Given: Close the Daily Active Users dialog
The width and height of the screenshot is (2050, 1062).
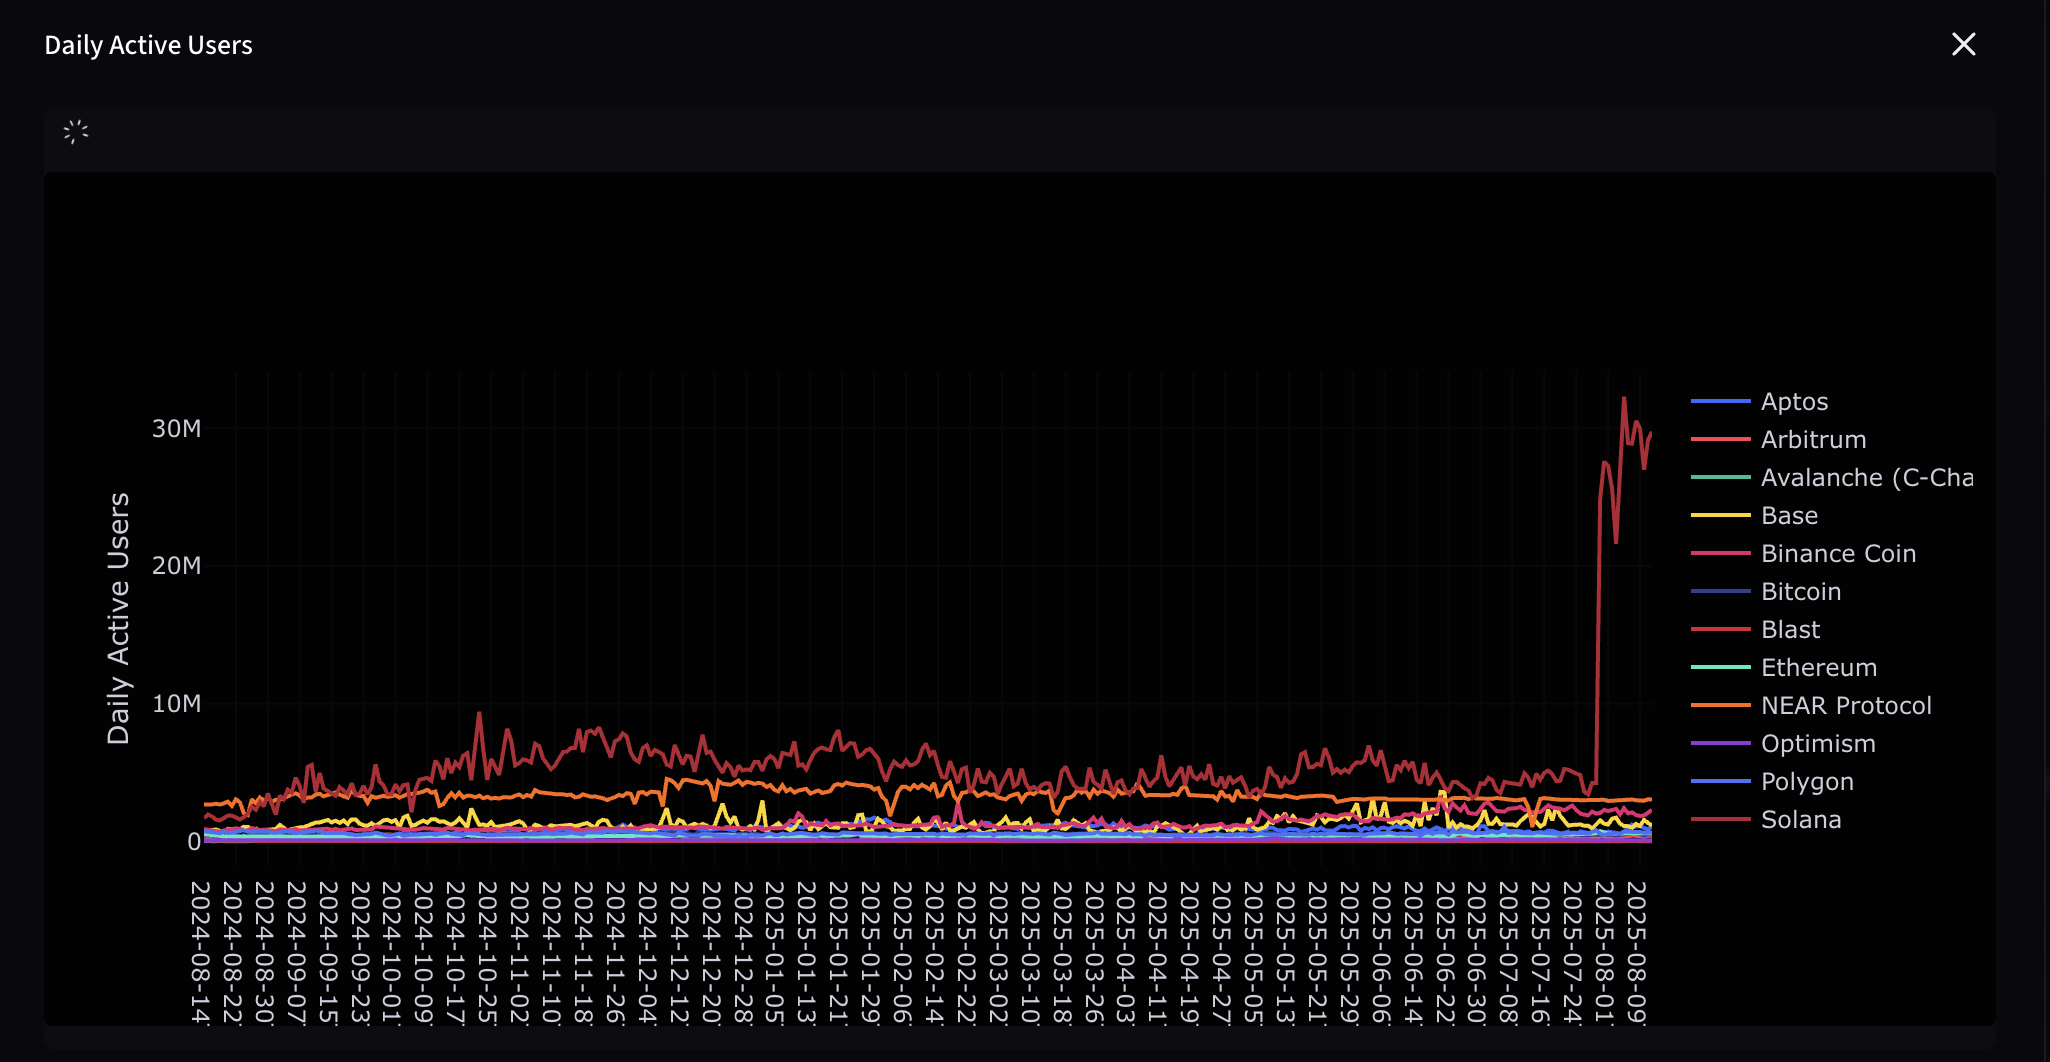Looking at the screenshot, I should click(1963, 44).
